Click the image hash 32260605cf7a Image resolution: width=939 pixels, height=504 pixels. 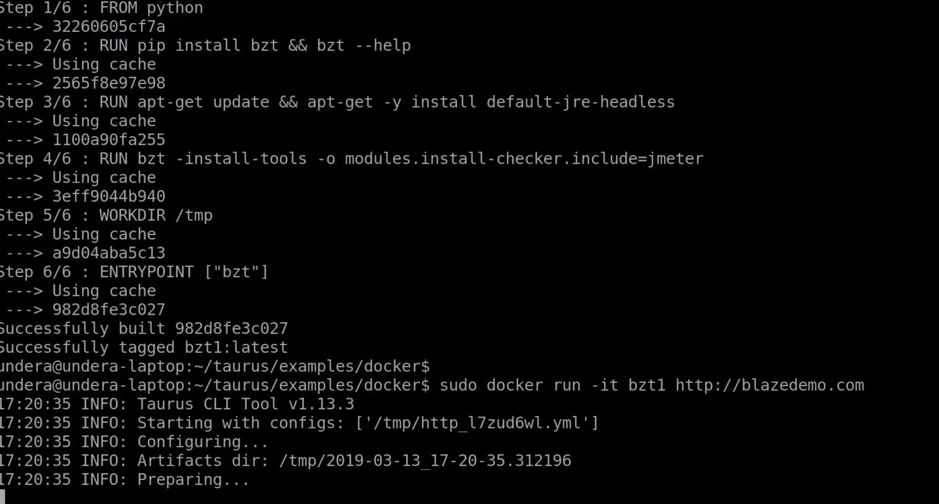tap(108, 26)
